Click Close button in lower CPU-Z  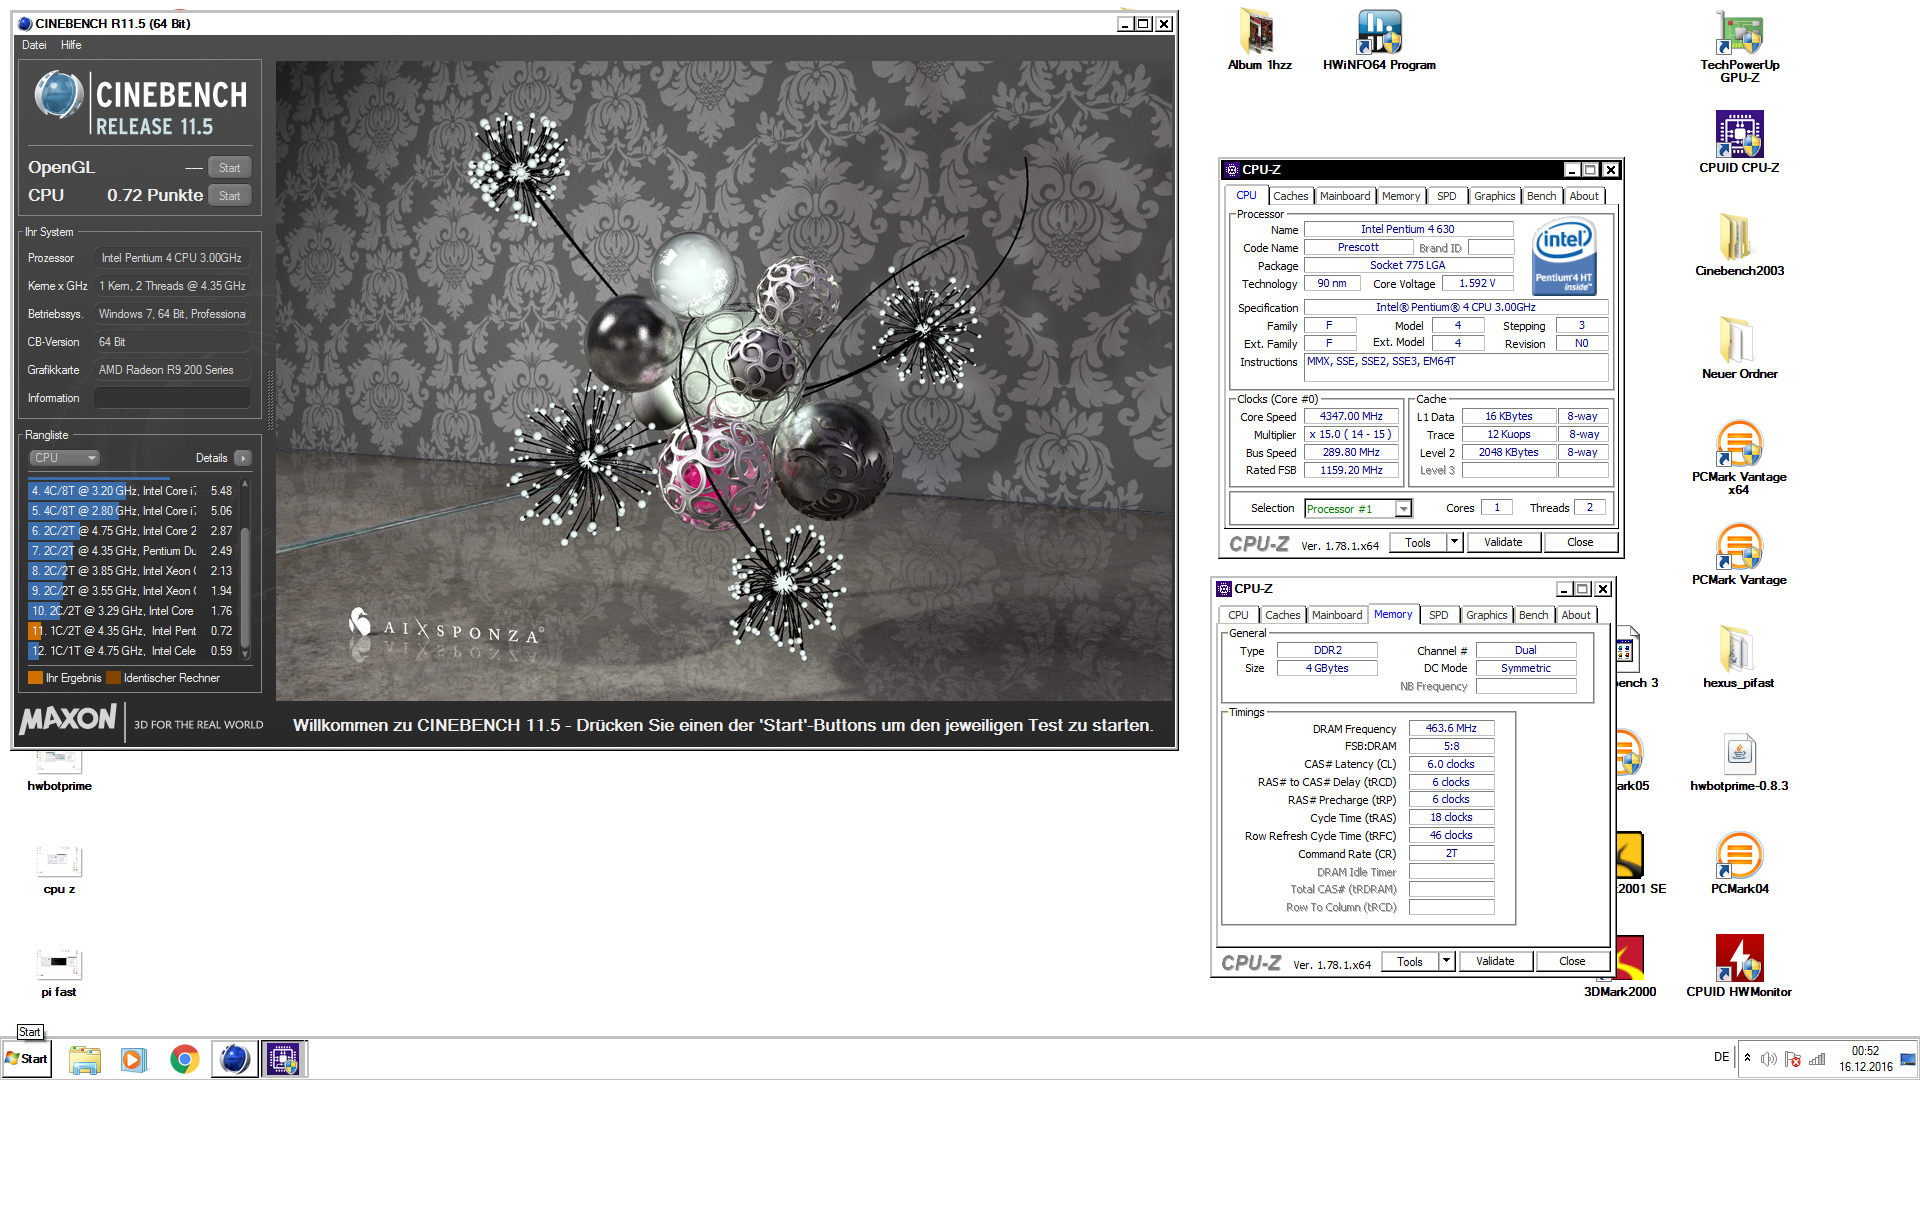coord(1572,962)
